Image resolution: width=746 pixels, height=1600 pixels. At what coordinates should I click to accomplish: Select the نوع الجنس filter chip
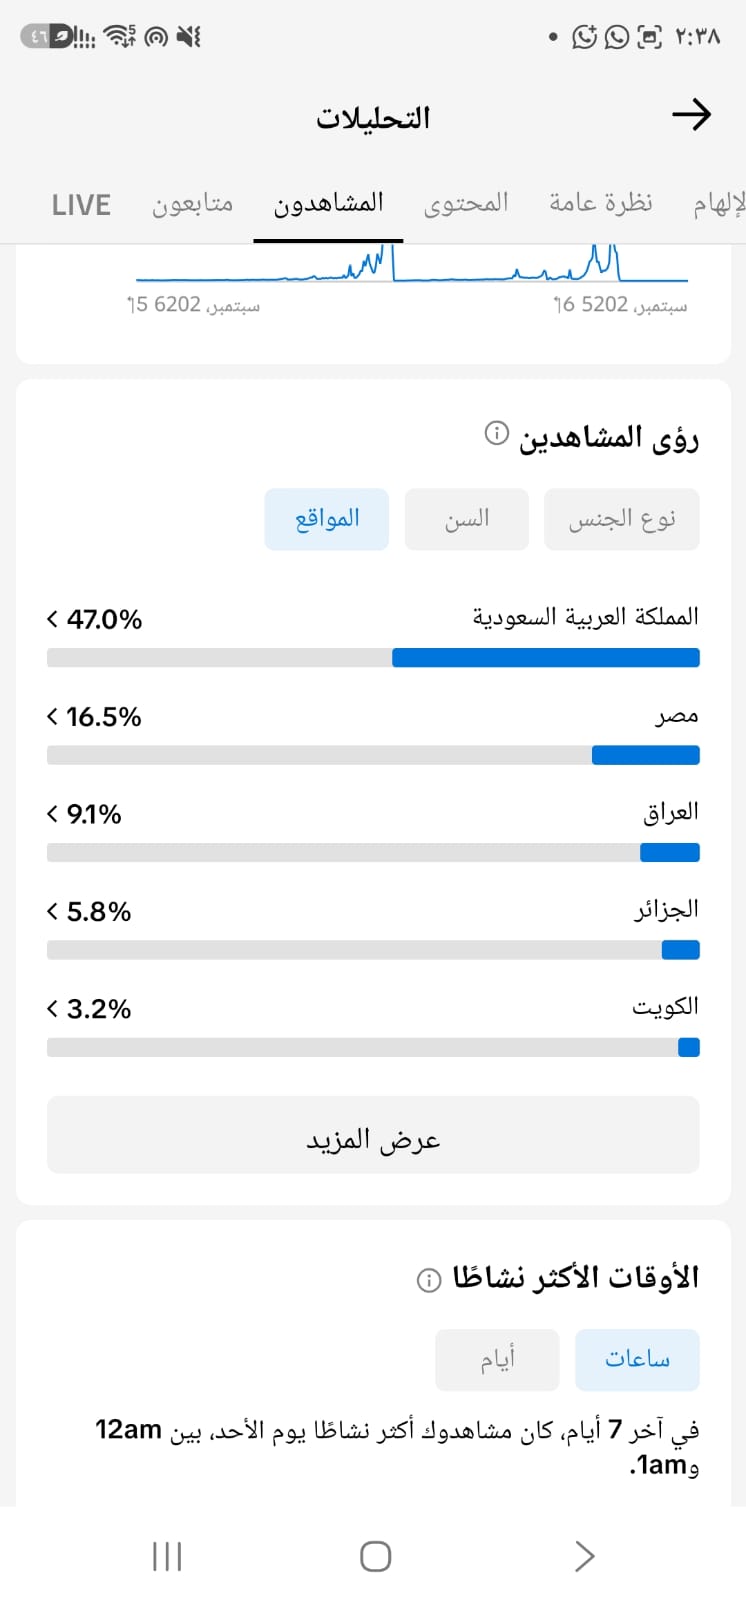point(622,519)
